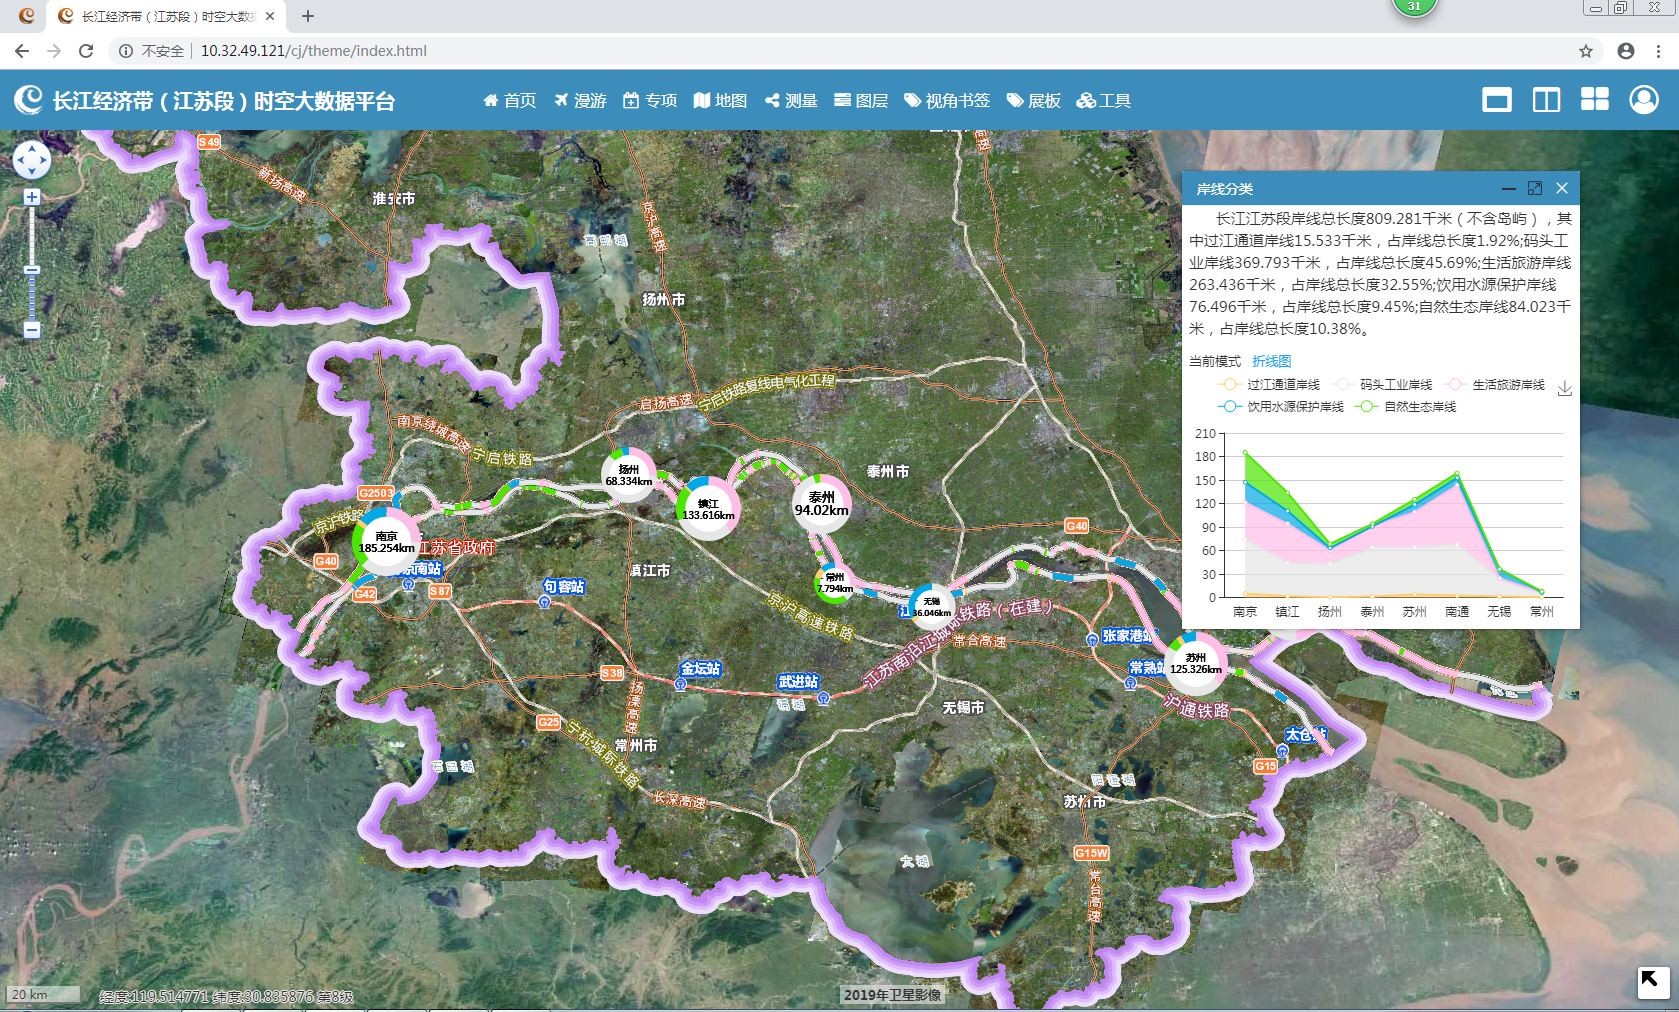Toggle 过江通道岸线 legend series
Image resolution: width=1679 pixels, height=1012 pixels.
point(1268,385)
